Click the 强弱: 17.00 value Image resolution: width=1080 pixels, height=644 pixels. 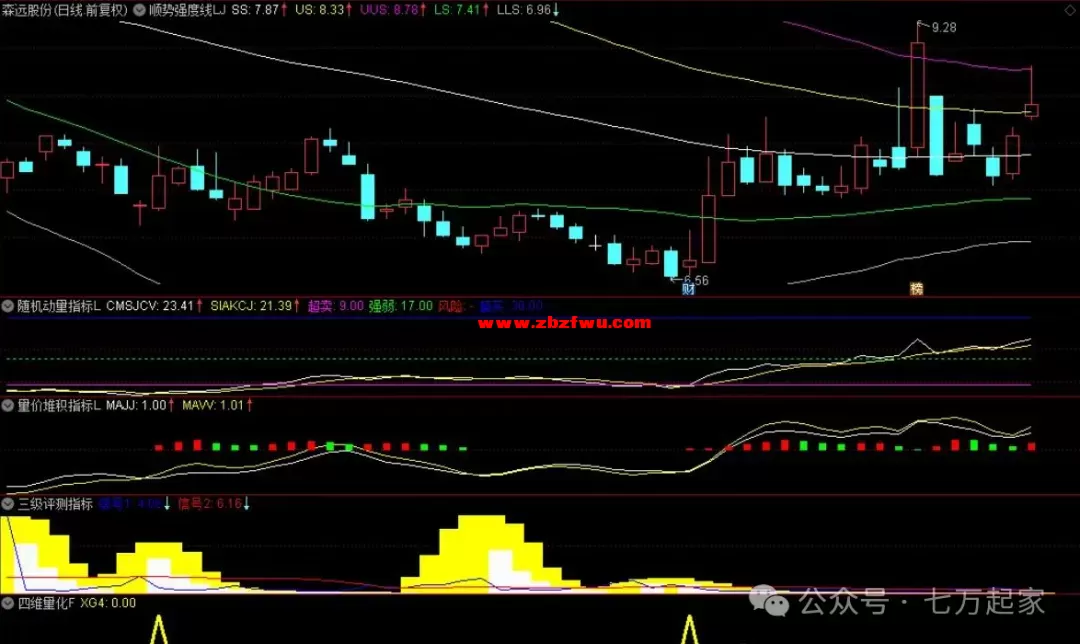(x=400, y=306)
